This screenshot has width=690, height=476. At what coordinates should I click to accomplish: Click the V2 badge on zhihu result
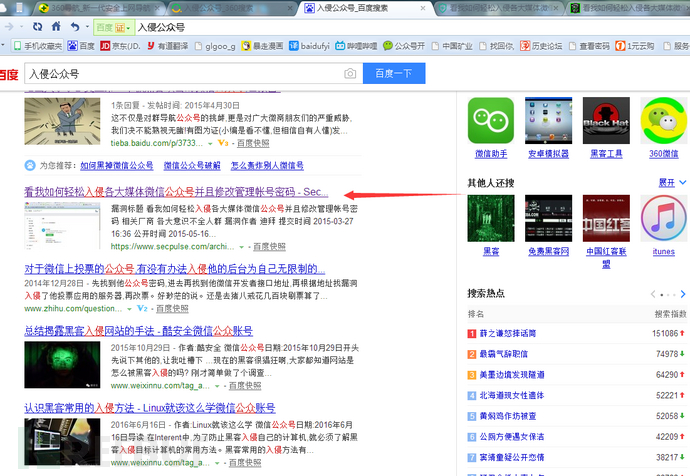(142, 308)
